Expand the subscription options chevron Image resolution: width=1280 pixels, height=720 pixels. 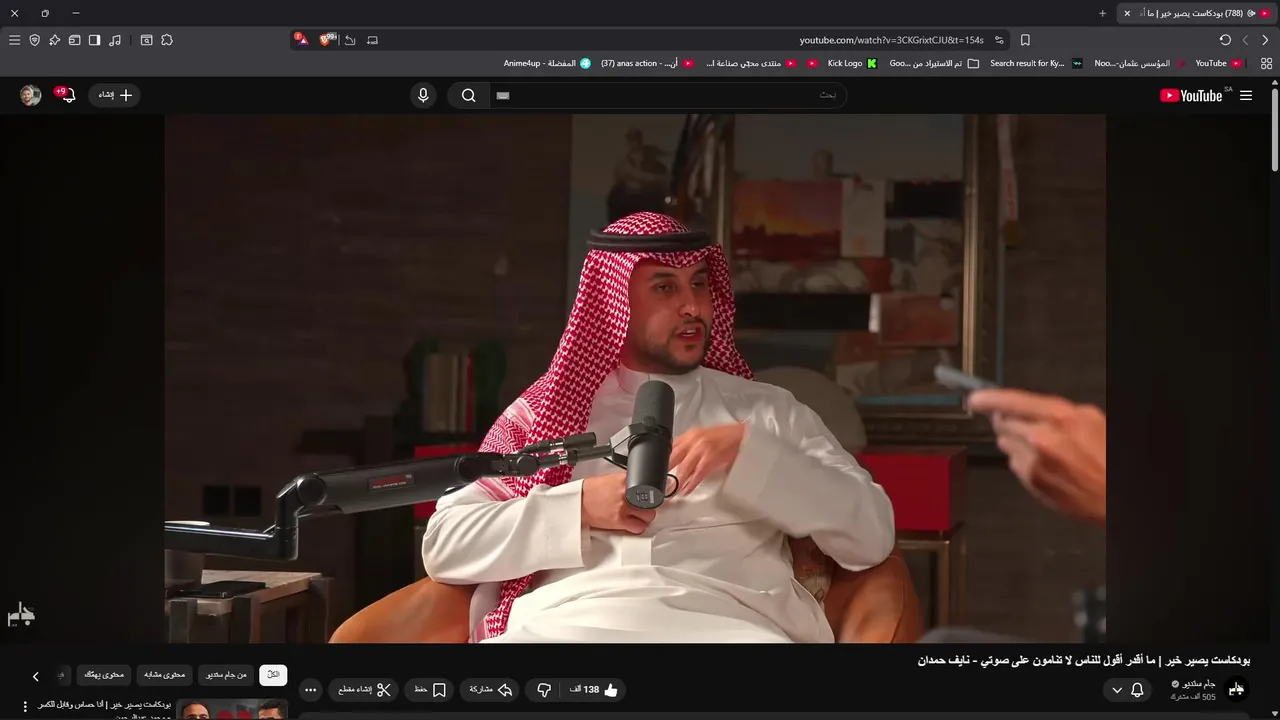[x=1117, y=690]
